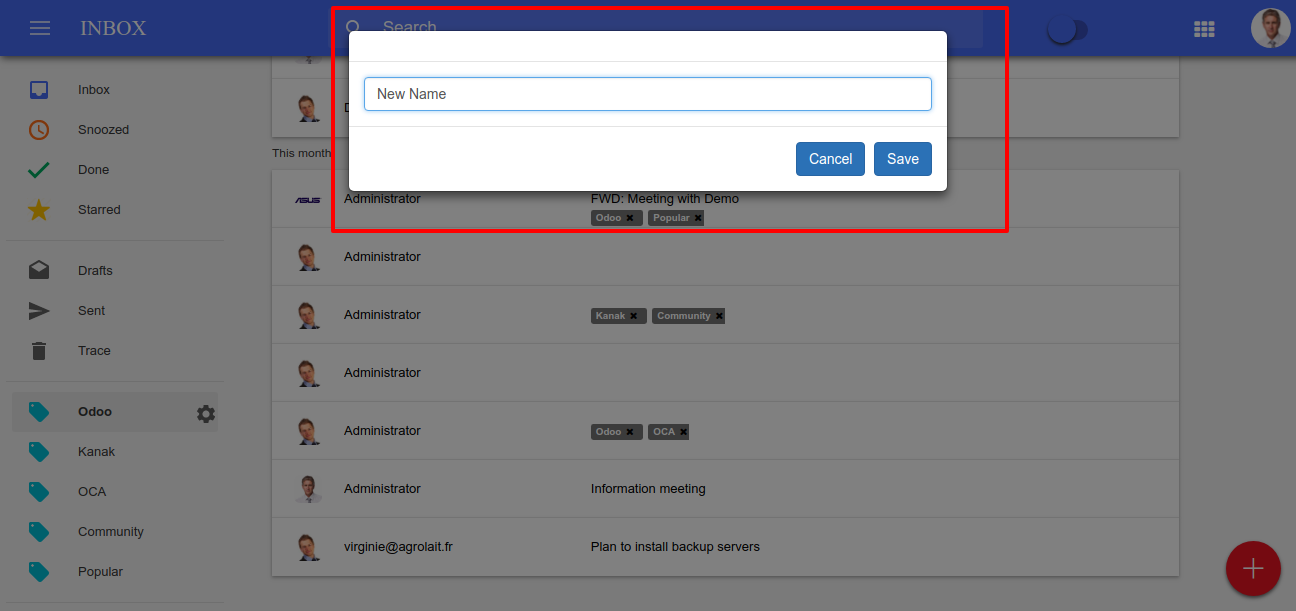Remove the Kanak tag from message
The image size is (1296, 611).
634,316
